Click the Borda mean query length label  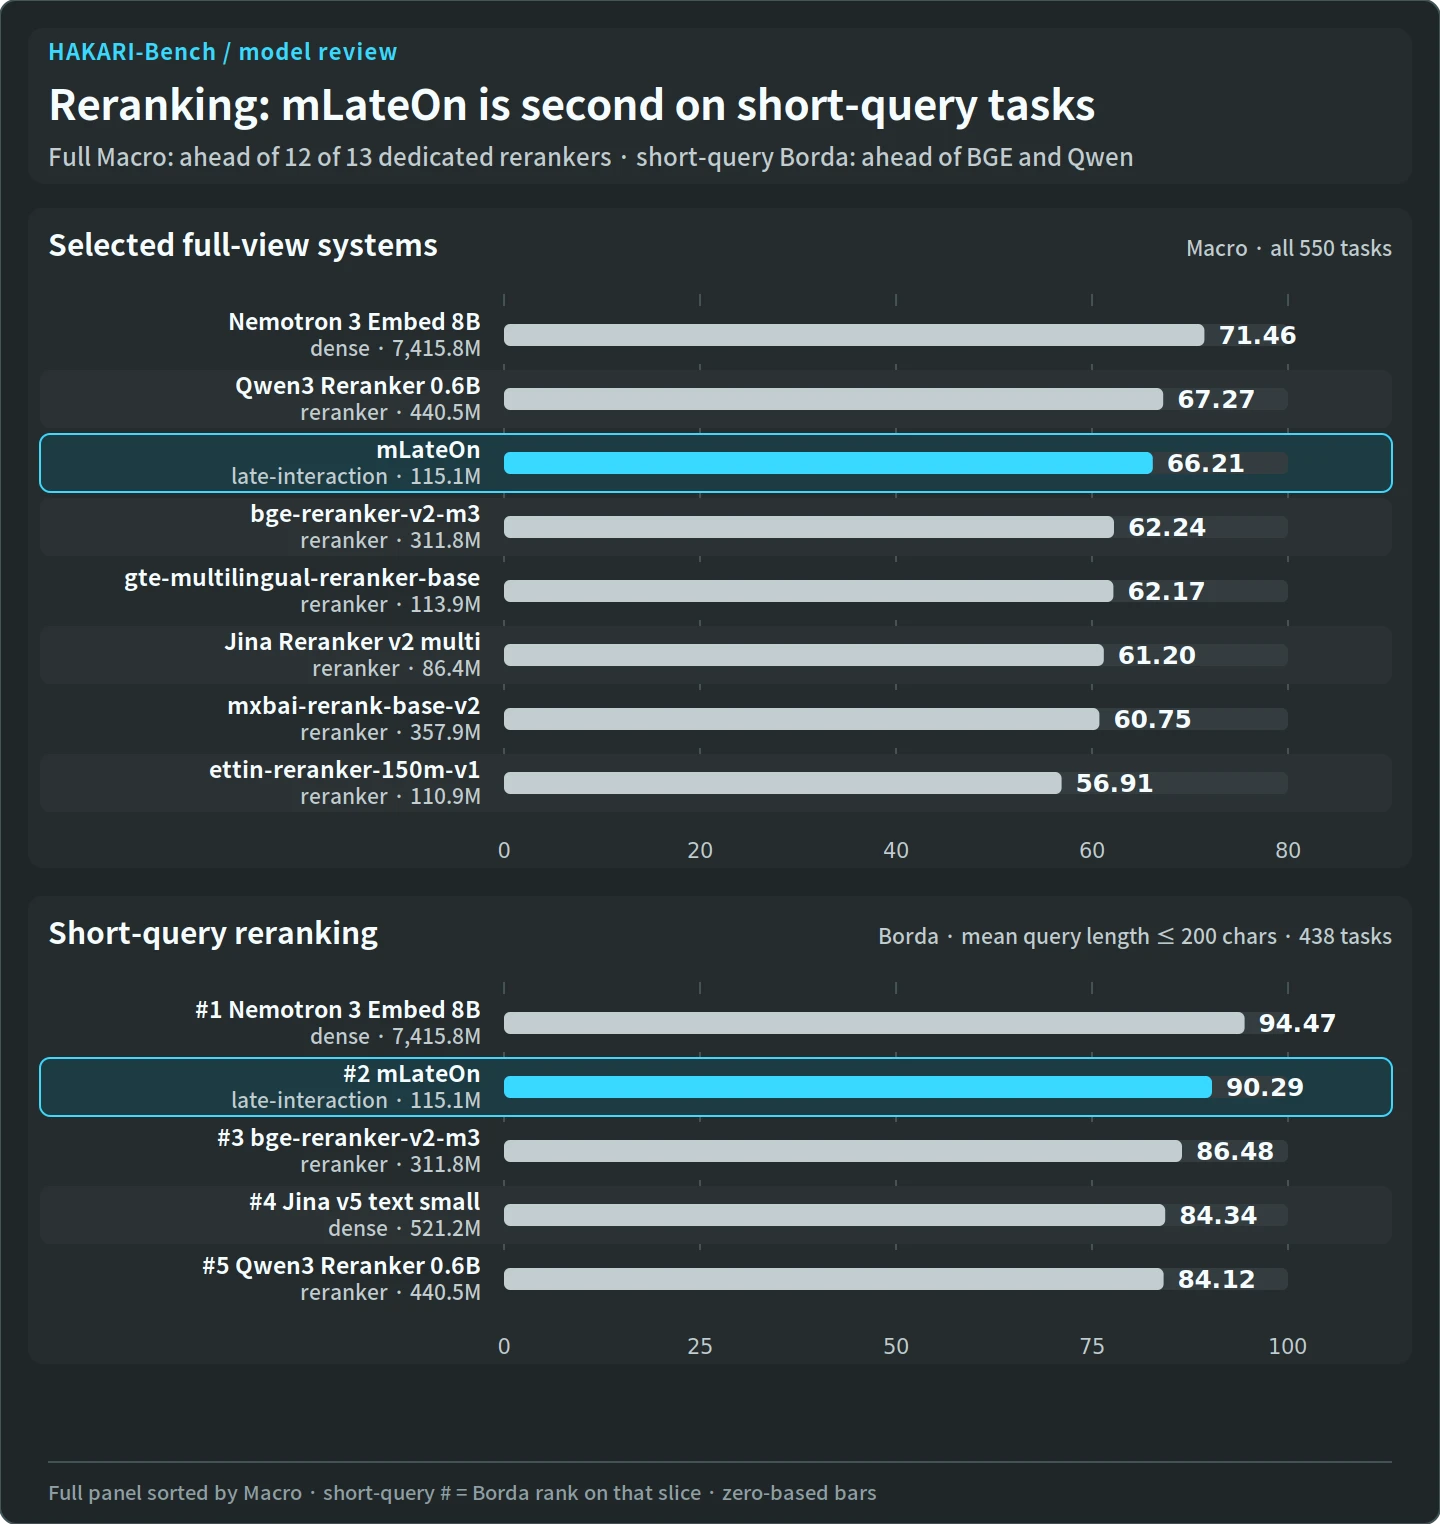click(x=1135, y=936)
